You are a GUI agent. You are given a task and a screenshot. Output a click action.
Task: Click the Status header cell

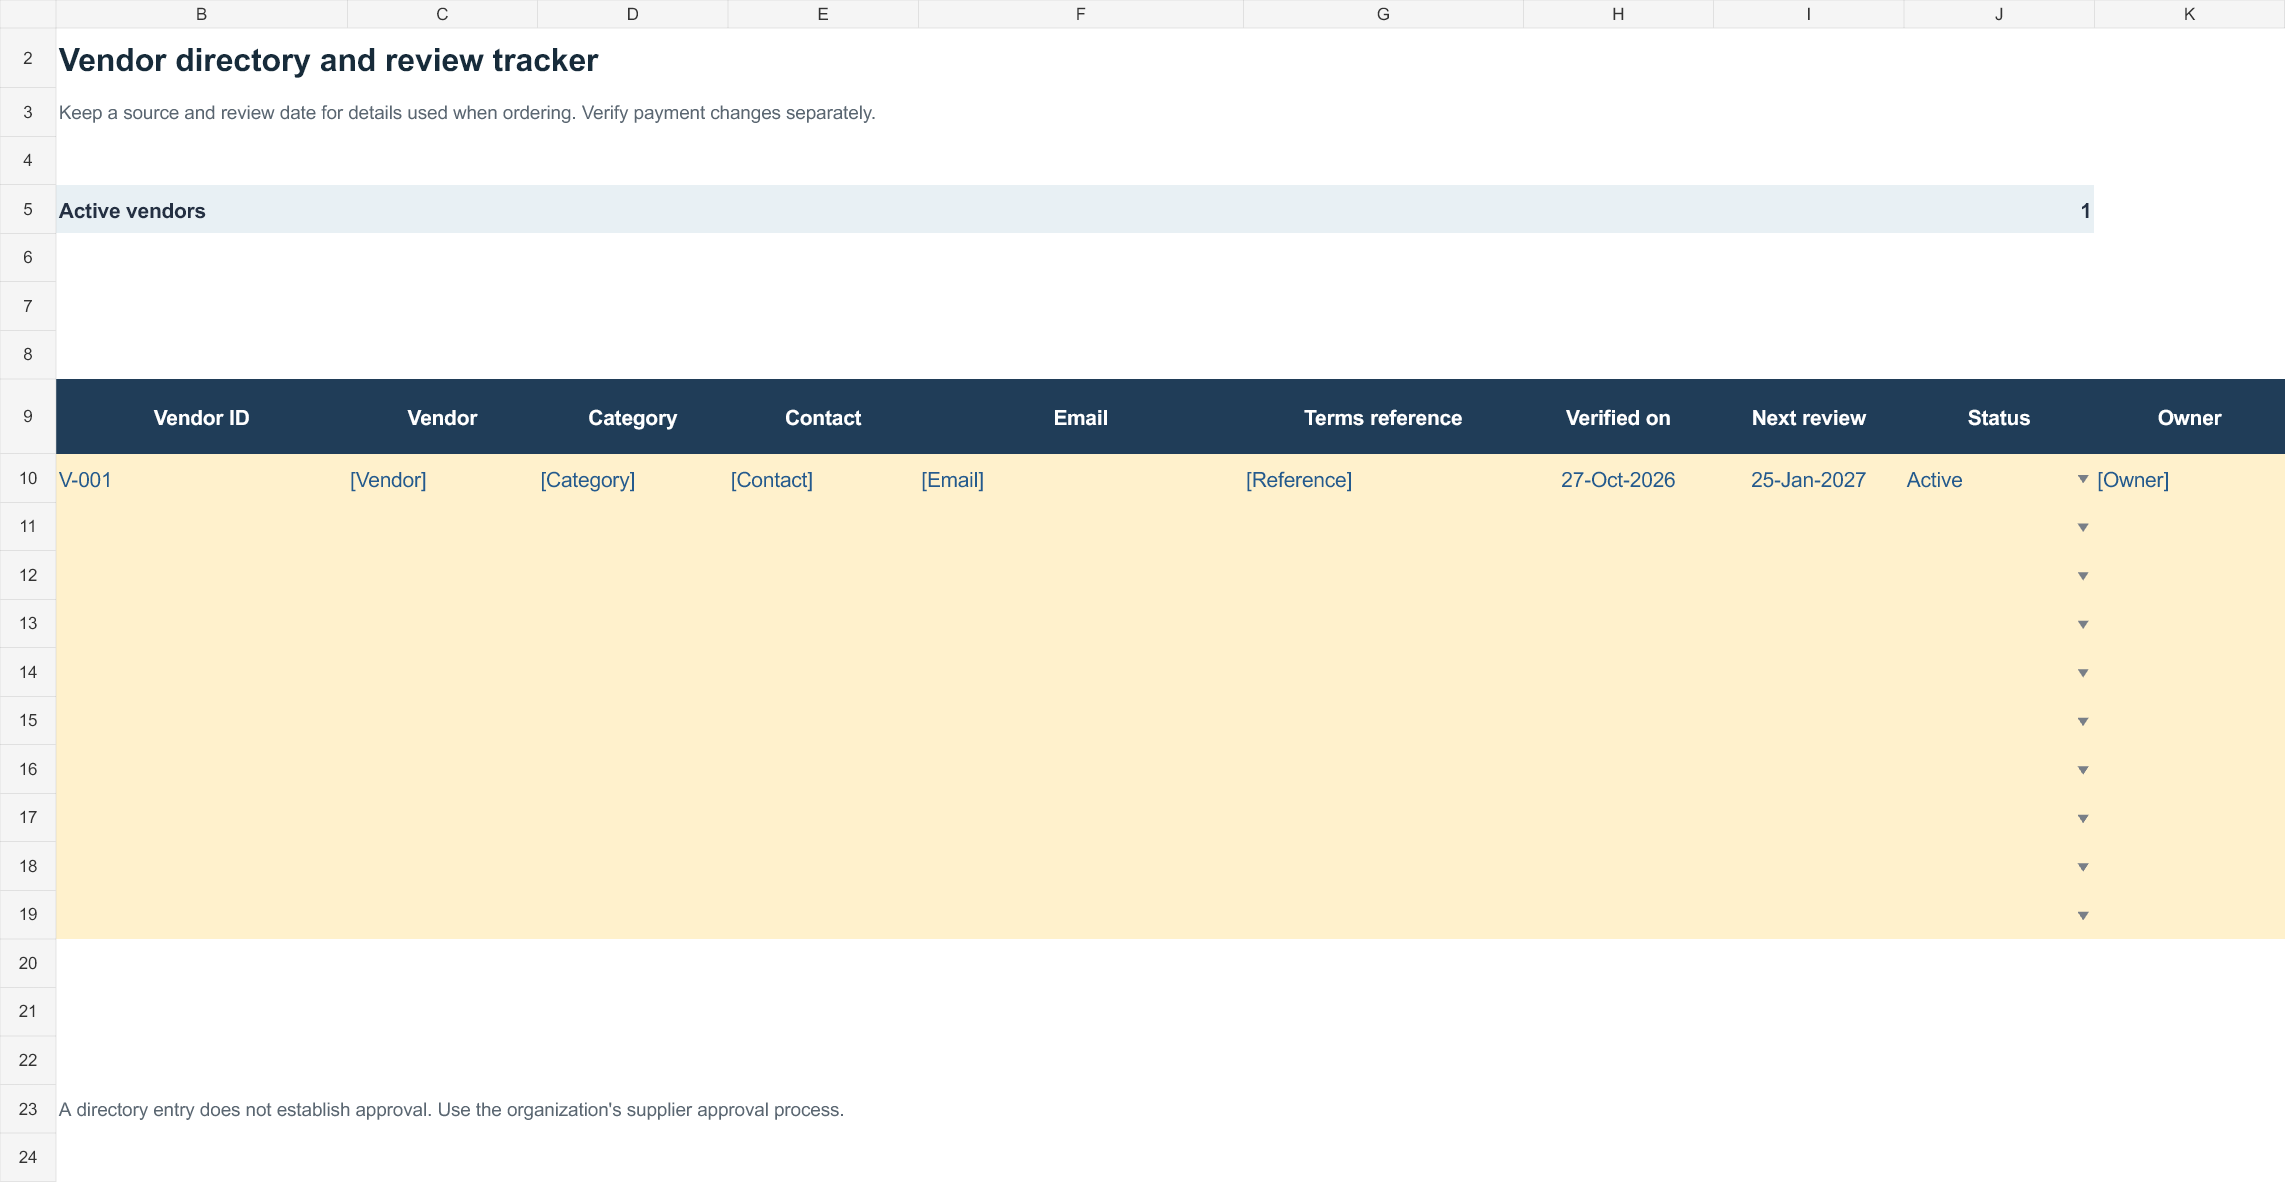click(x=1999, y=417)
